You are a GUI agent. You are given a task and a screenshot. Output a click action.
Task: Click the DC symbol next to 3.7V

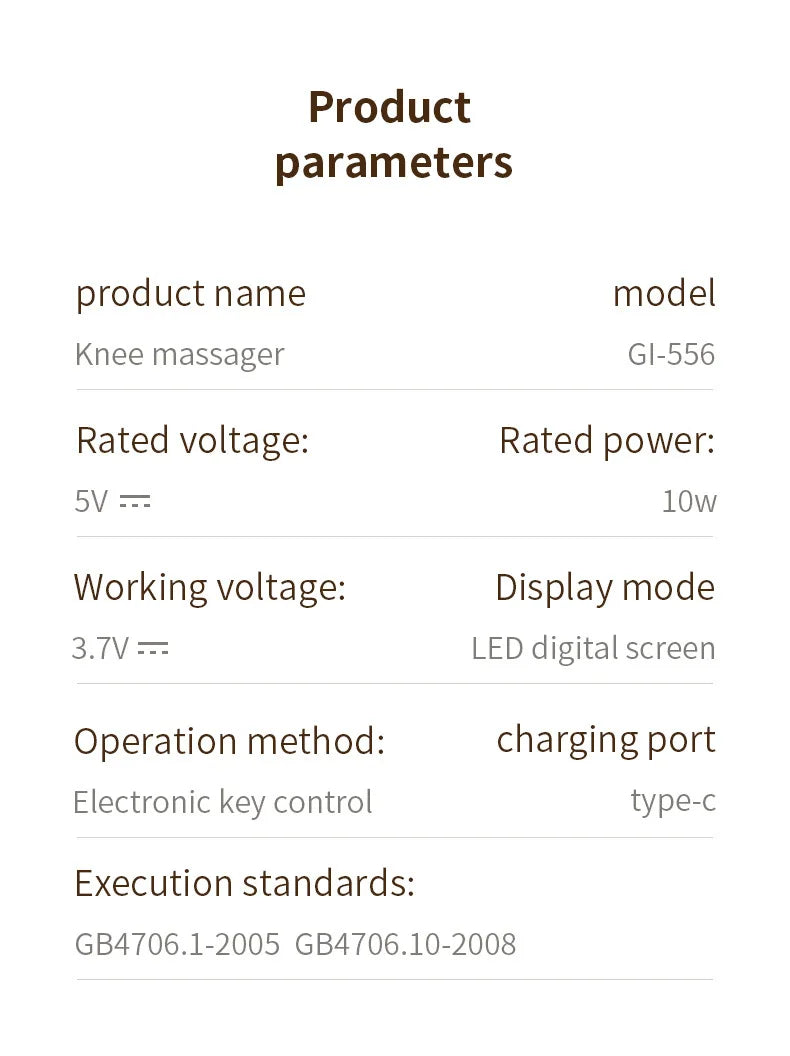153,648
